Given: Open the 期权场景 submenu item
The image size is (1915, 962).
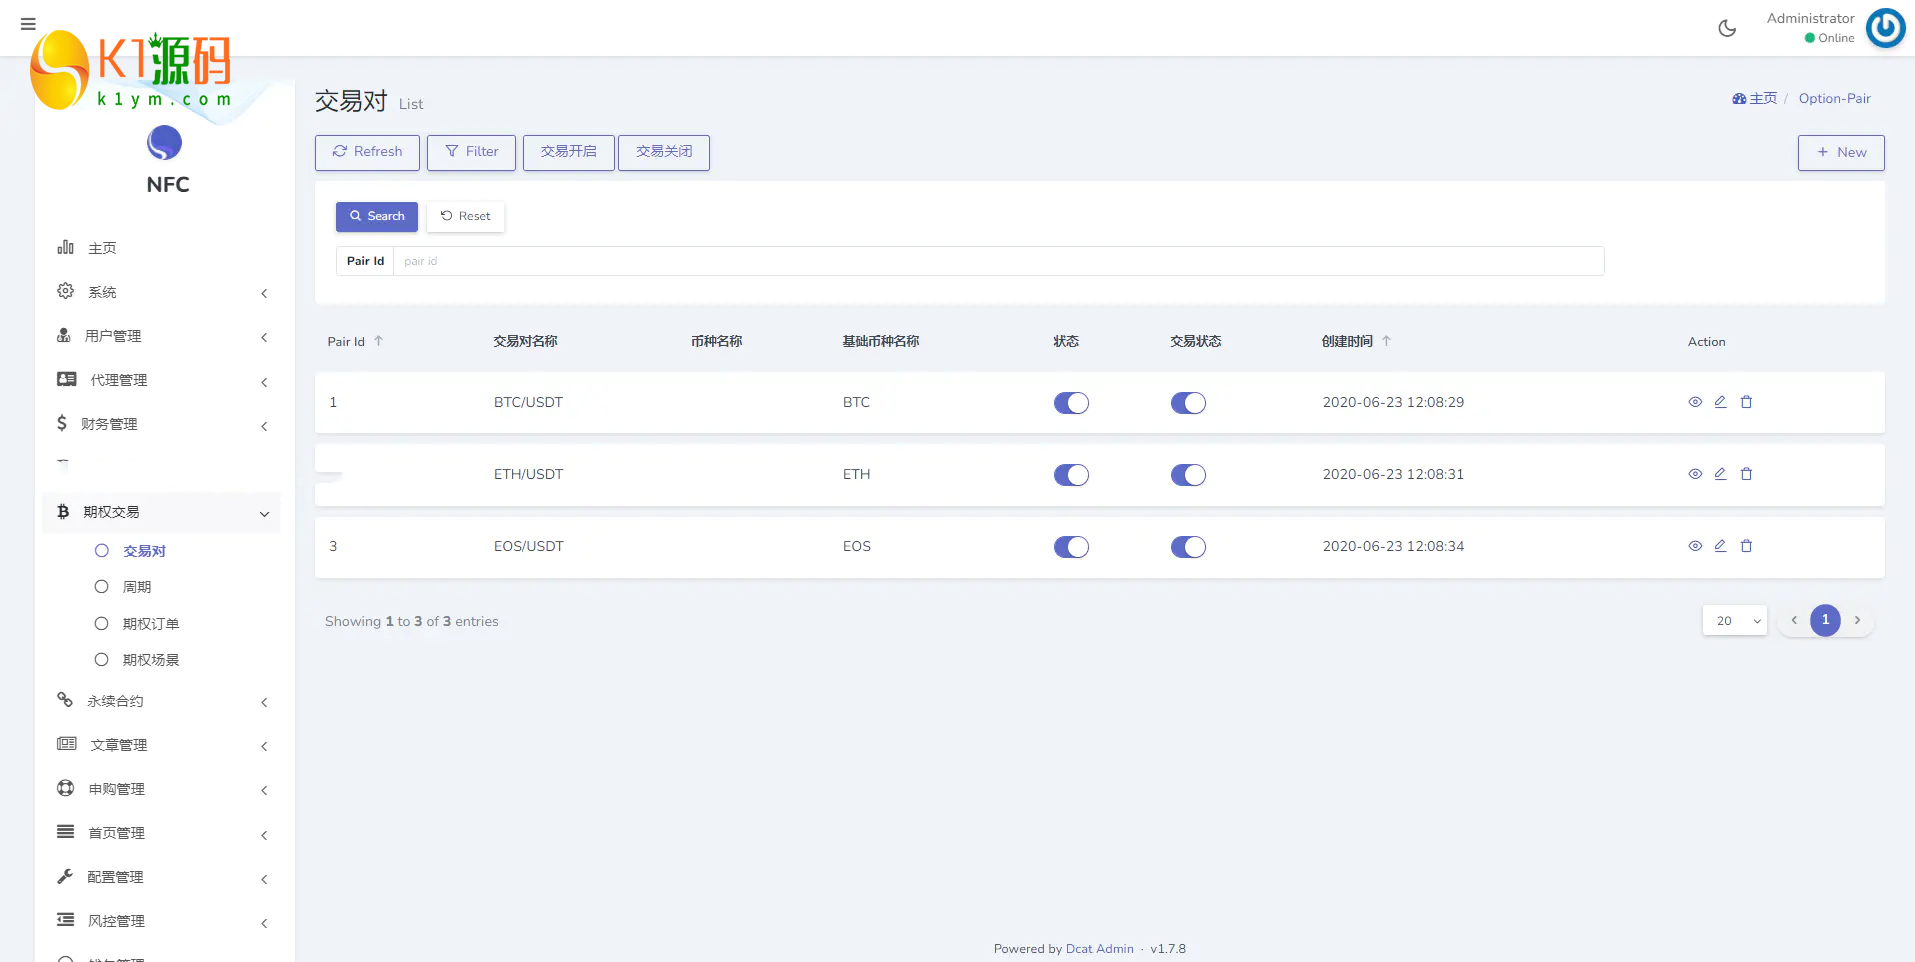Looking at the screenshot, I should [x=151, y=660].
